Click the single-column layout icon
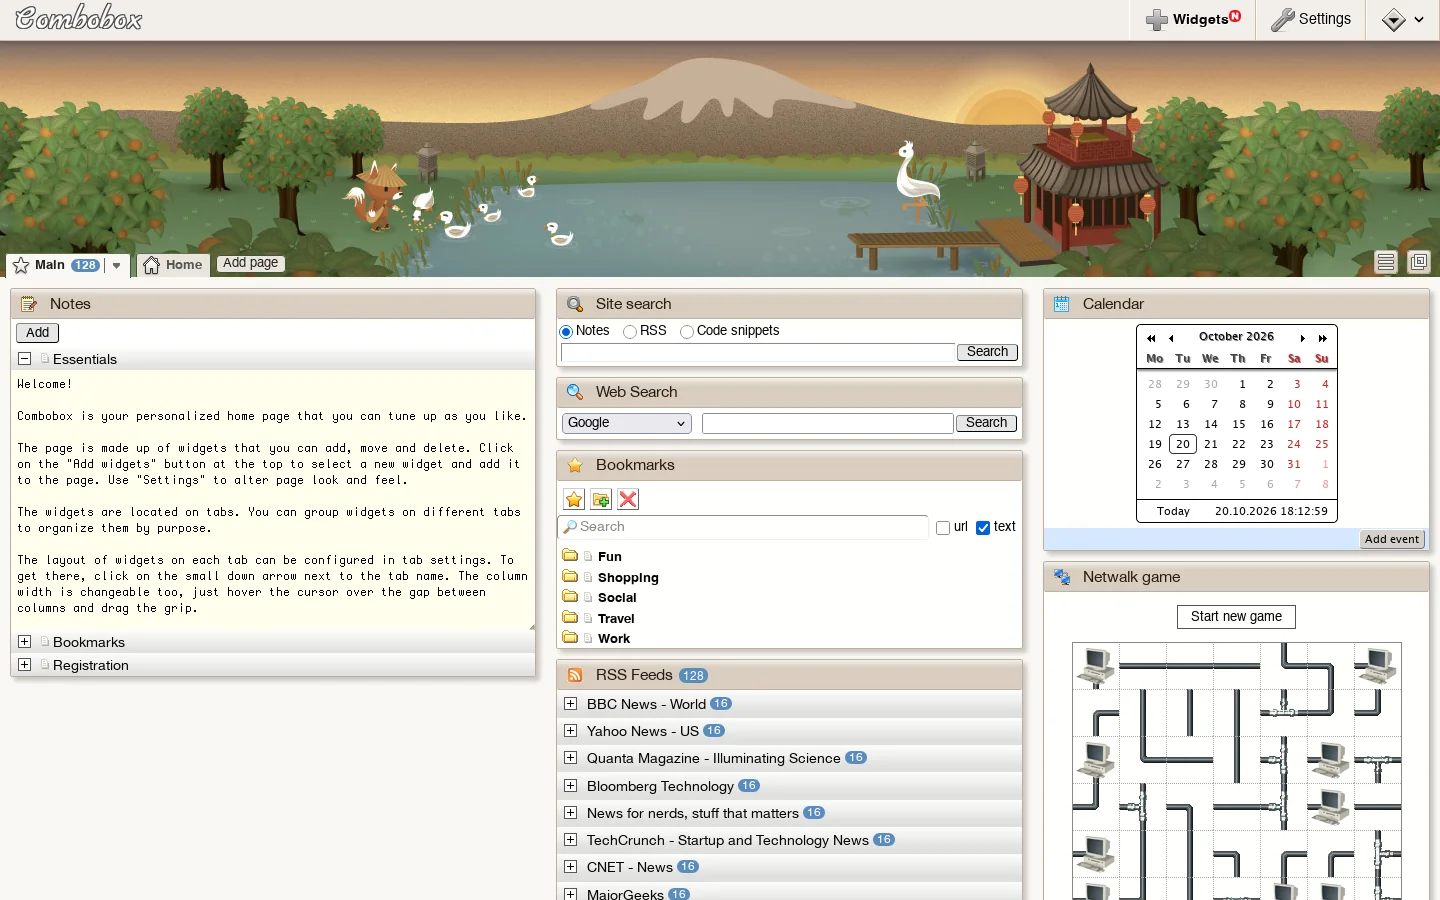 pyautogui.click(x=1386, y=262)
